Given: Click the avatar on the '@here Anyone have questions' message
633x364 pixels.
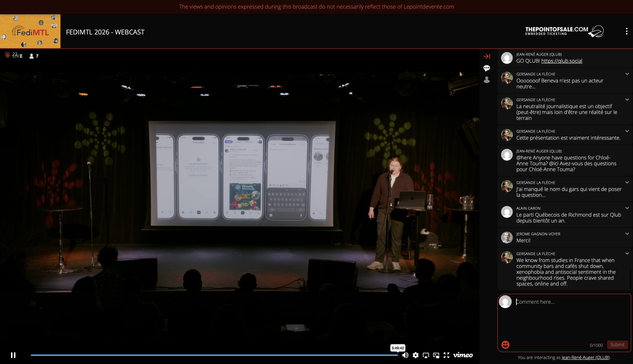Looking at the screenshot, I should (x=507, y=155).
